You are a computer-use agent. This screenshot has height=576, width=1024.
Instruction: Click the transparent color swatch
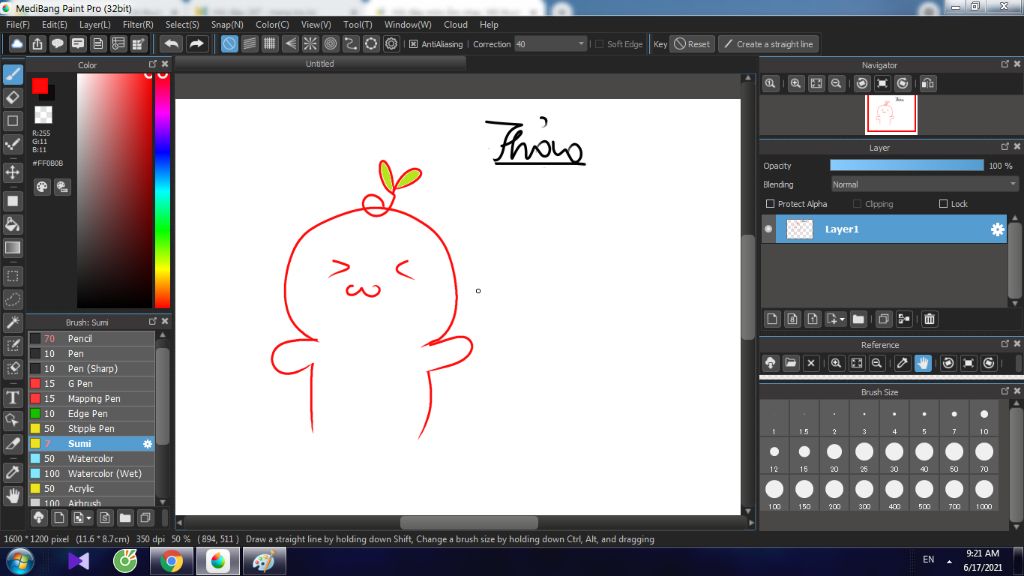pyautogui.click(x=43, y=115)
